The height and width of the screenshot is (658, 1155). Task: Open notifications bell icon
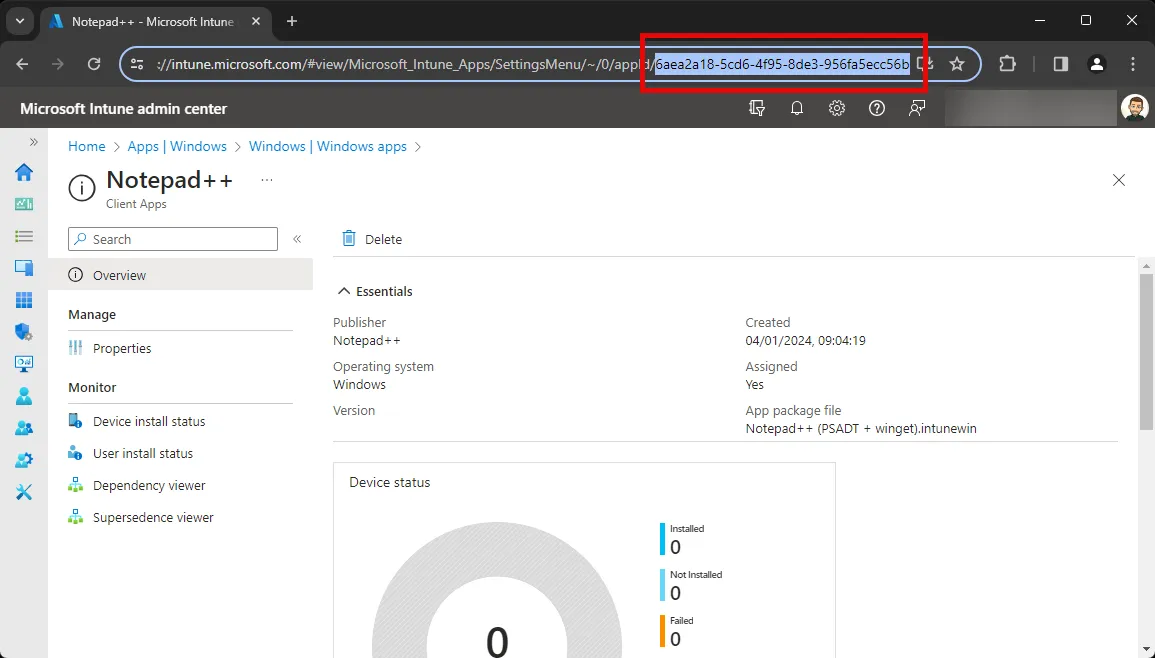coord(796,108)
